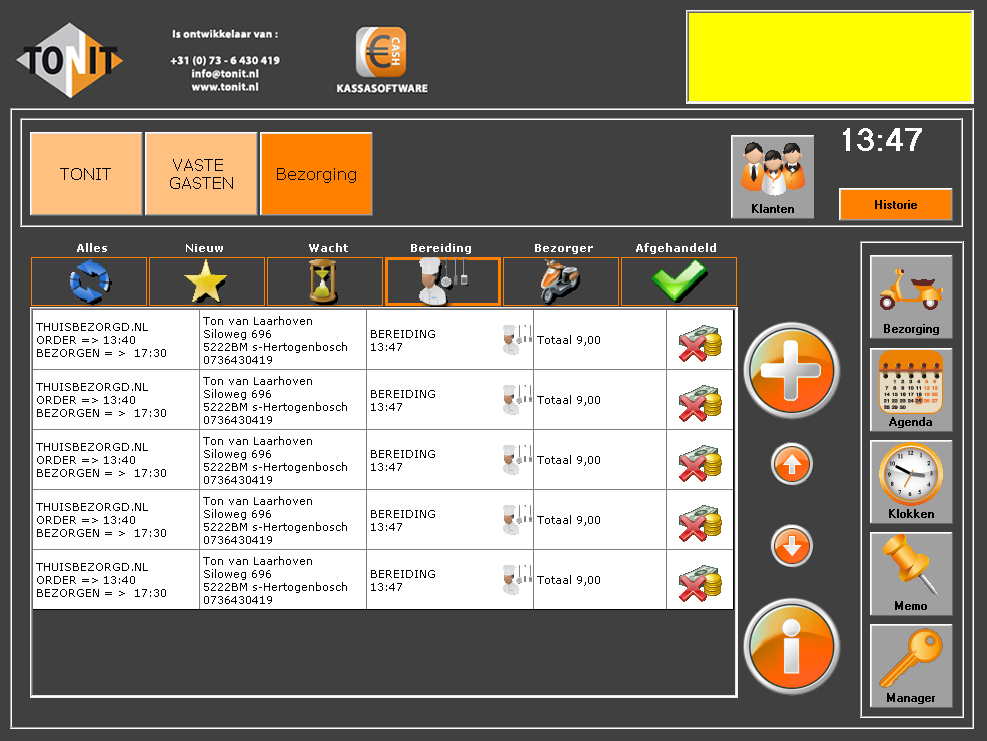The image size is (987, 741).
Task: Click the unpaid cash icon of first order
Action: pos(699,341)
